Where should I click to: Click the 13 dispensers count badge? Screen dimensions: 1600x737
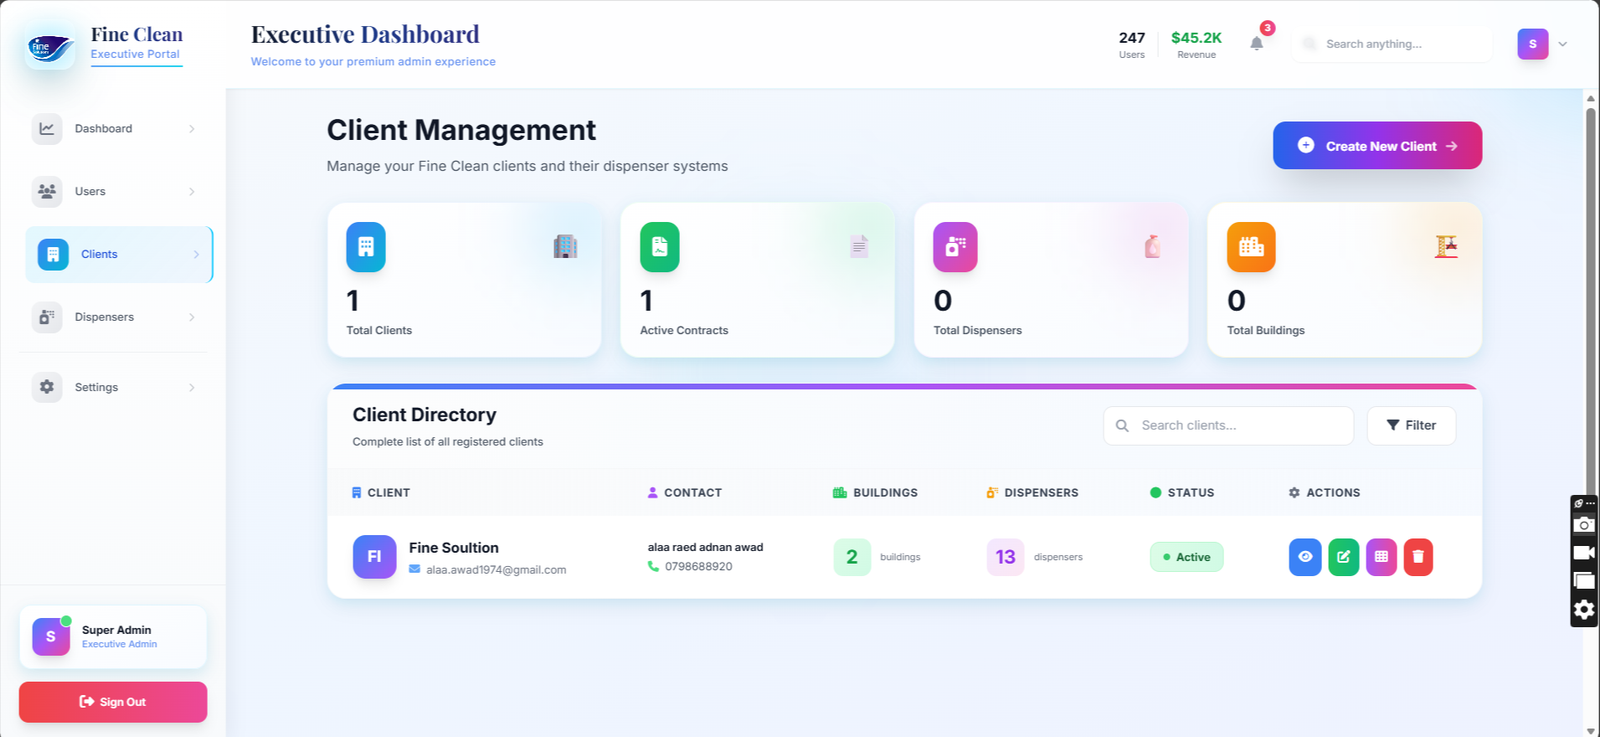[1005, 557]
